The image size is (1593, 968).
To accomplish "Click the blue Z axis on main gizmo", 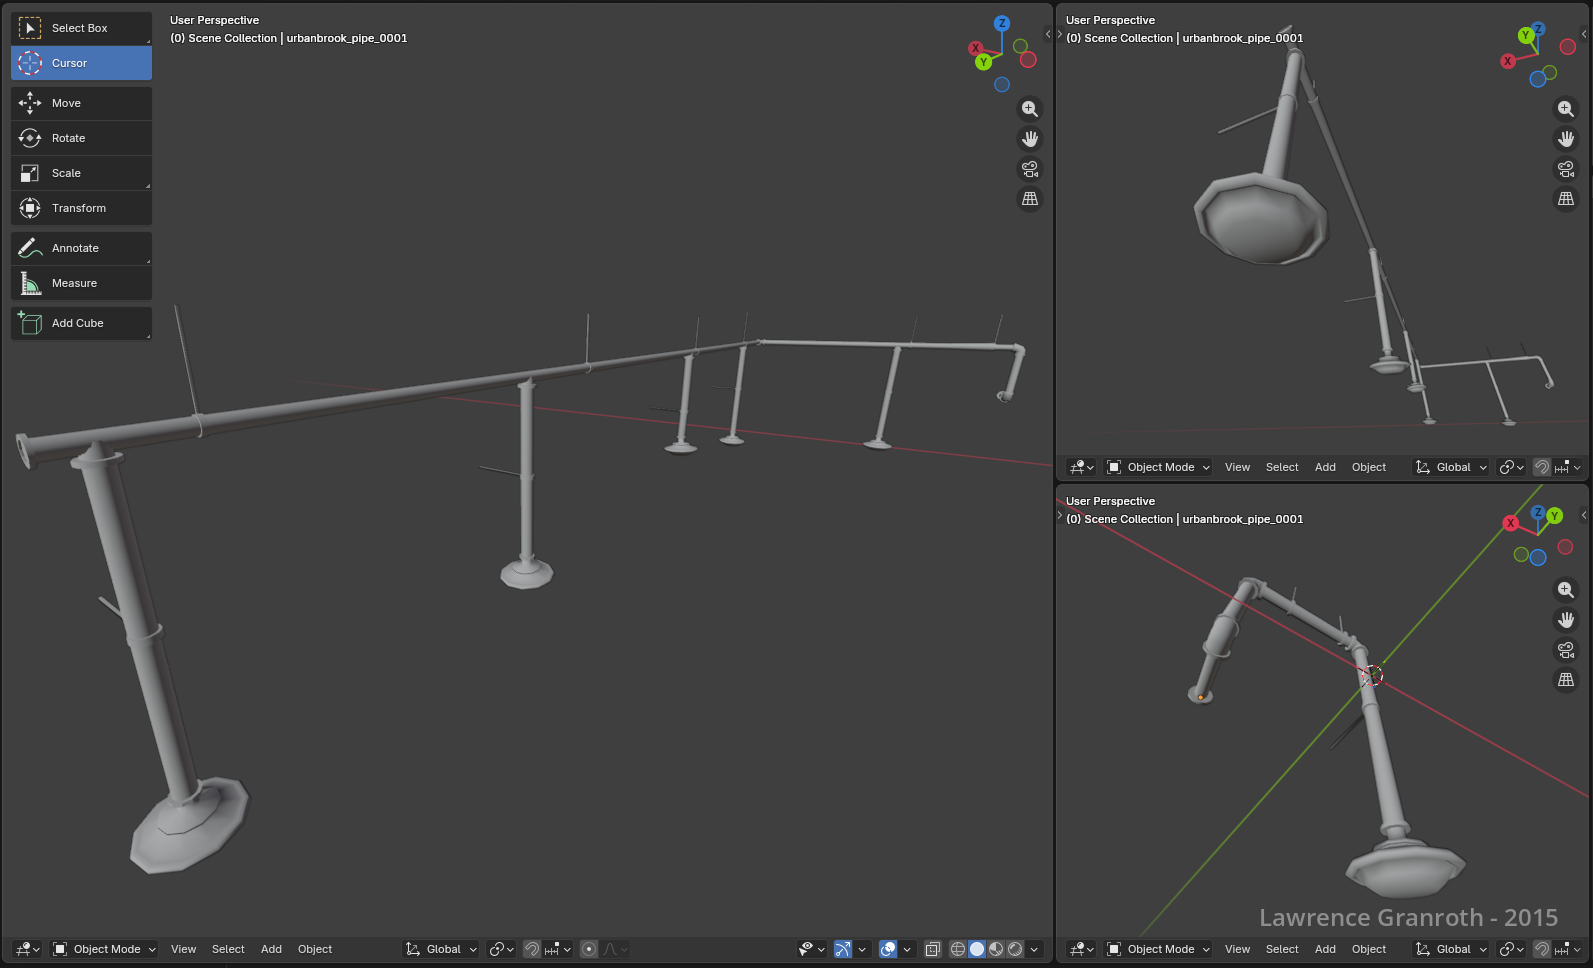I will point(1001,23).
